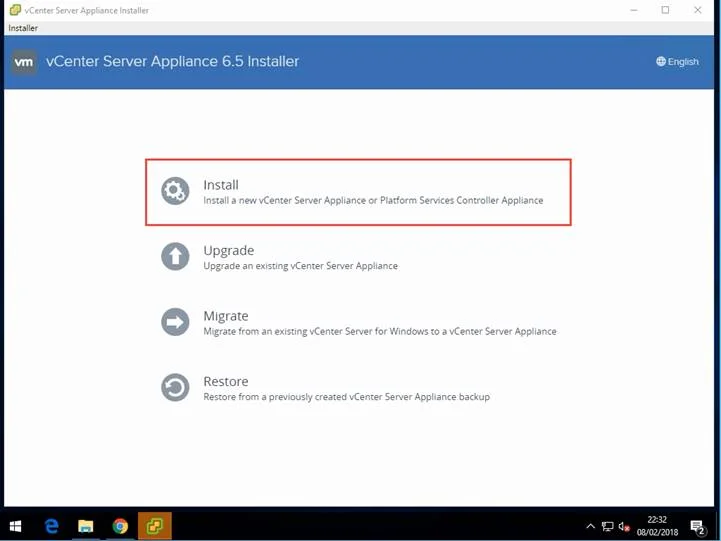Click the VMware vm logo
The height and width of the screenshot is (541, 721).
click(24, 62)
